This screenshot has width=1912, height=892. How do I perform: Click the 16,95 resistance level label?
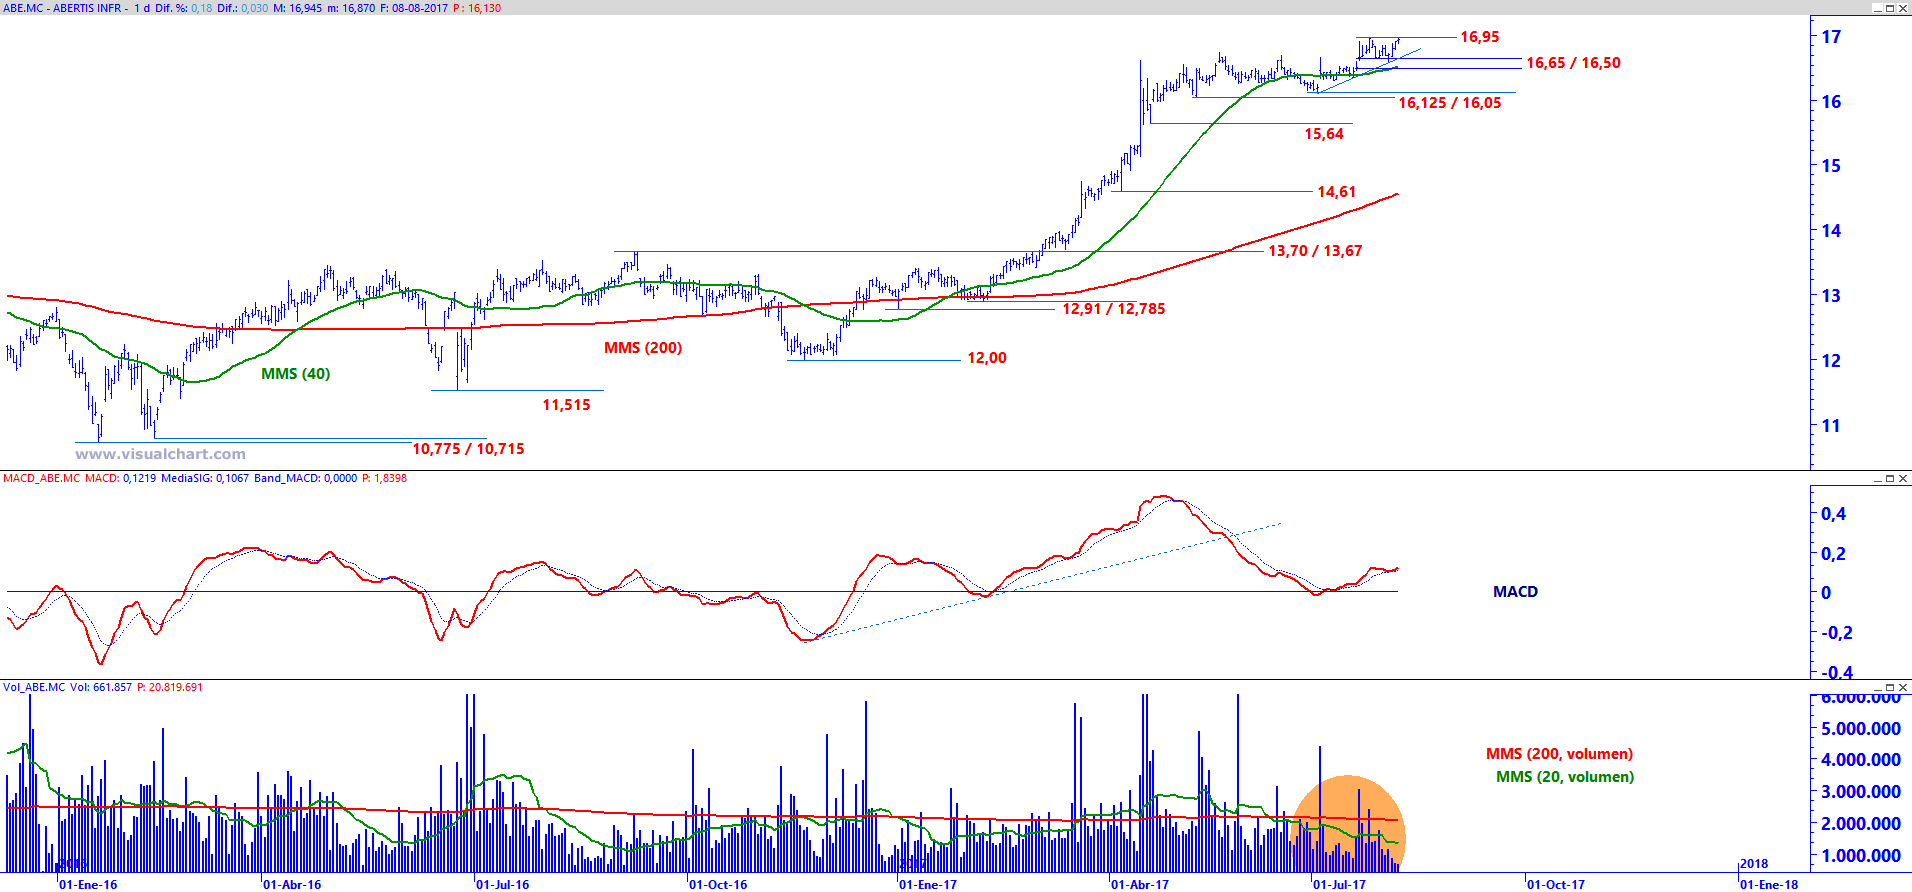[x=1480, y=37]
